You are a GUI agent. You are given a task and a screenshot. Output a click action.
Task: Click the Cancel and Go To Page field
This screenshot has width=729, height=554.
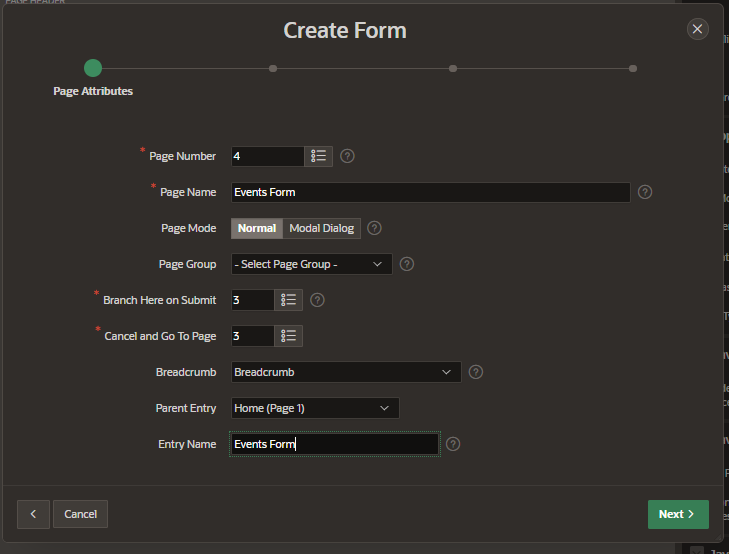252,336
